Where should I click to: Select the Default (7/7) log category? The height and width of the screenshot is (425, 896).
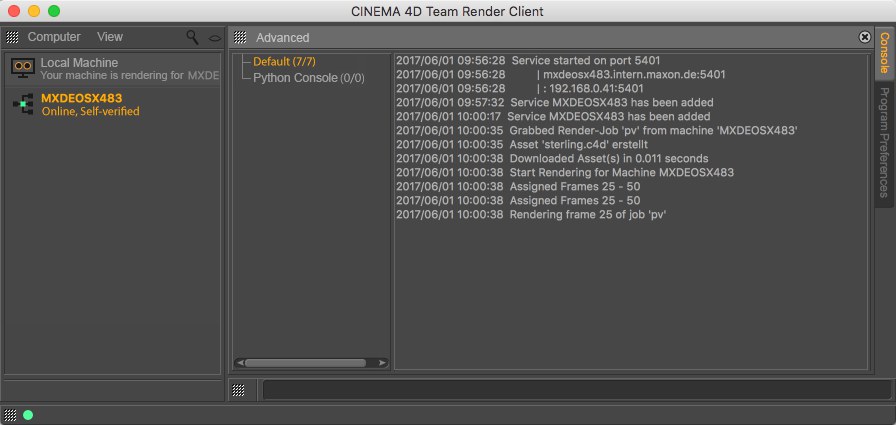coord(285,62)
